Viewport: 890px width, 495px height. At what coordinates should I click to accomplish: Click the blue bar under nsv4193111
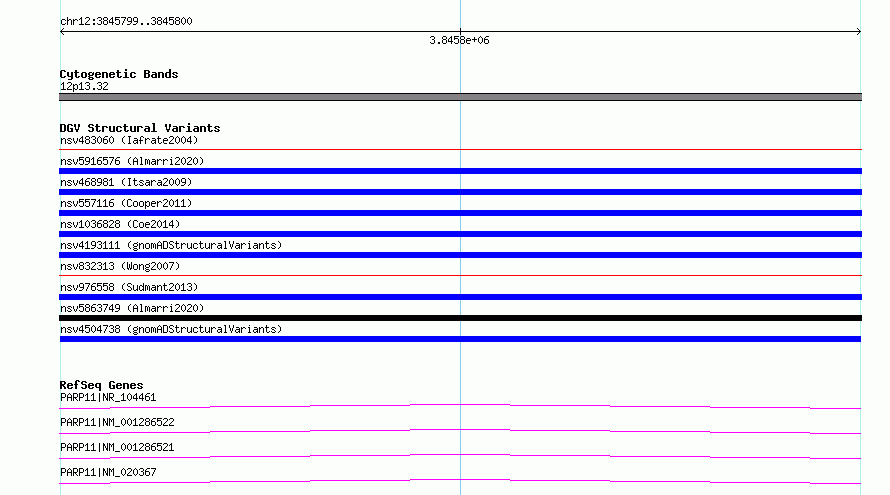click(x=460, y=255)
